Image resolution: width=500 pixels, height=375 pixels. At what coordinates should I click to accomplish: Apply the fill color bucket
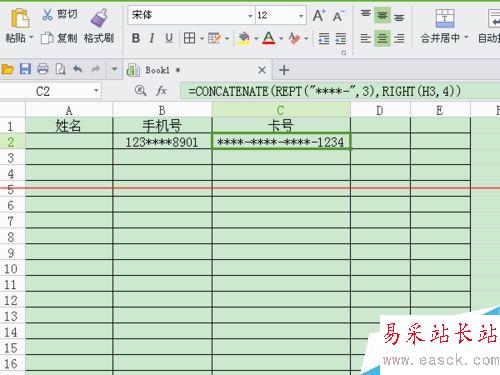(244, 38)
